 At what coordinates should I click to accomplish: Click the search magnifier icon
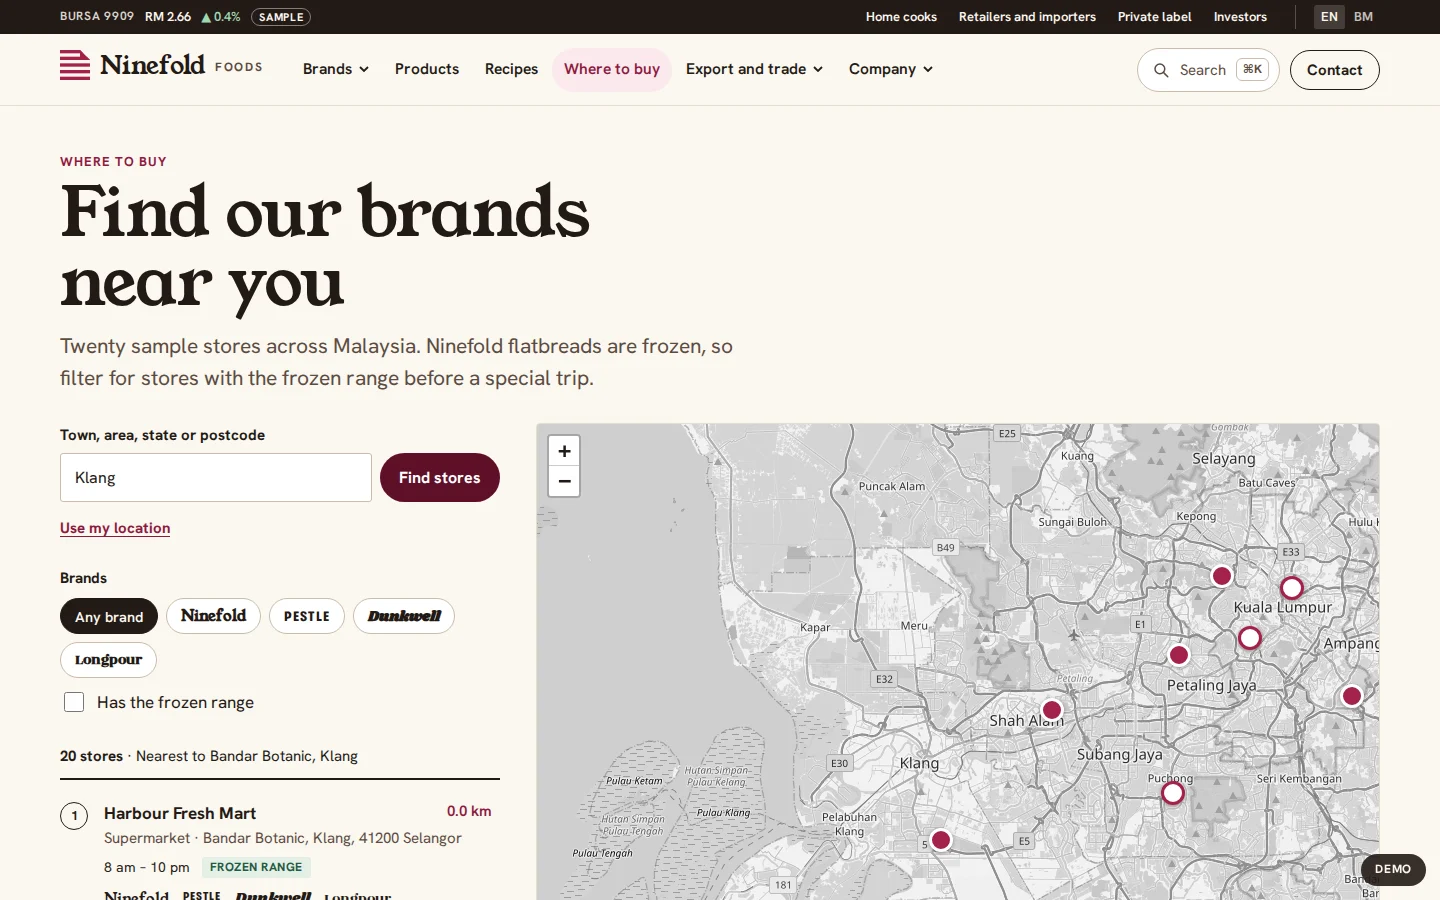click(x=1161, y=70)
